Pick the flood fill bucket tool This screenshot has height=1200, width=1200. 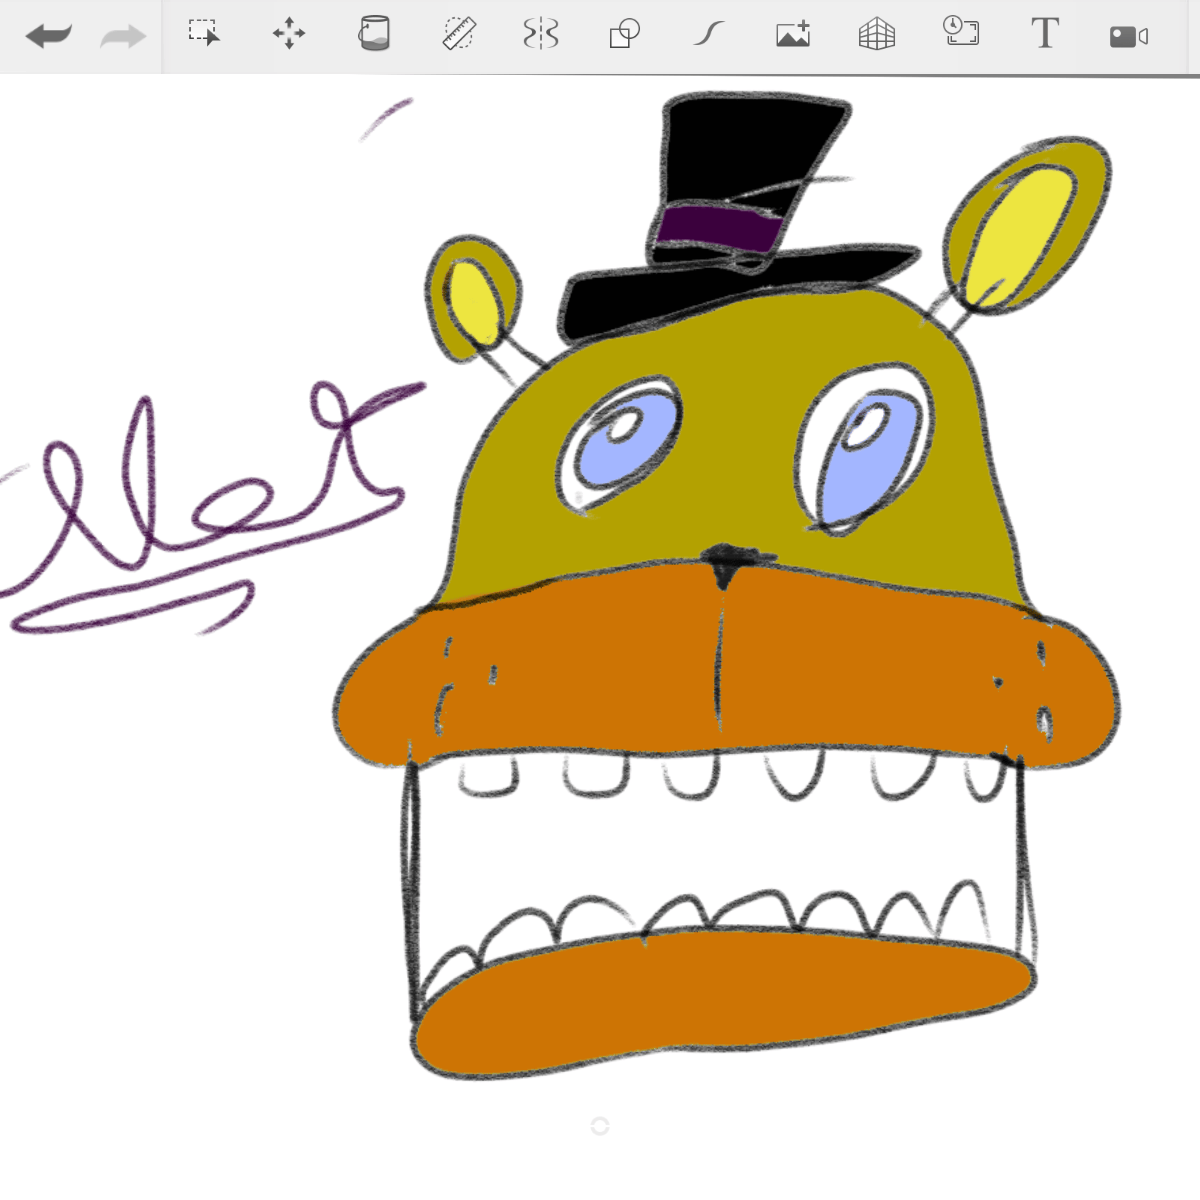point(374,33)
